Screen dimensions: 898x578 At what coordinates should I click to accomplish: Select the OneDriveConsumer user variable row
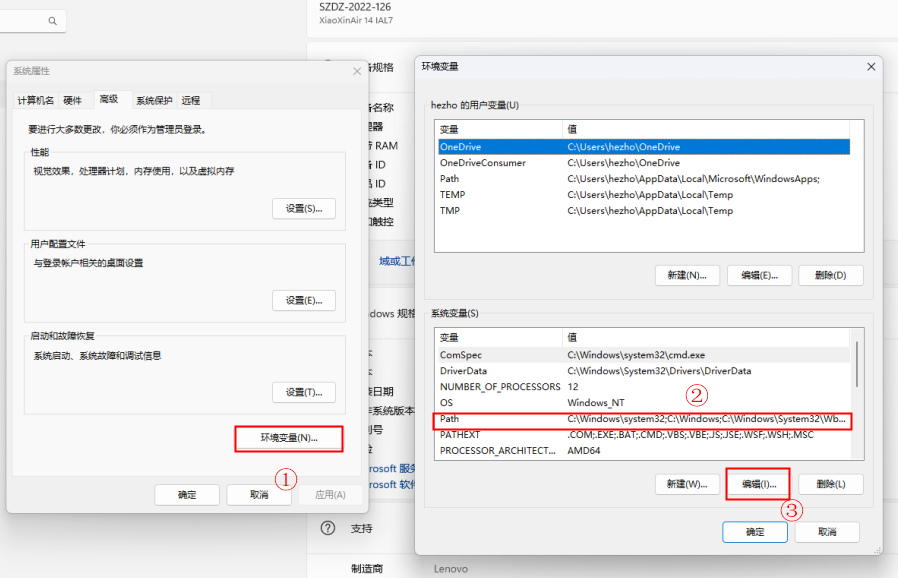tap(644, 163)
